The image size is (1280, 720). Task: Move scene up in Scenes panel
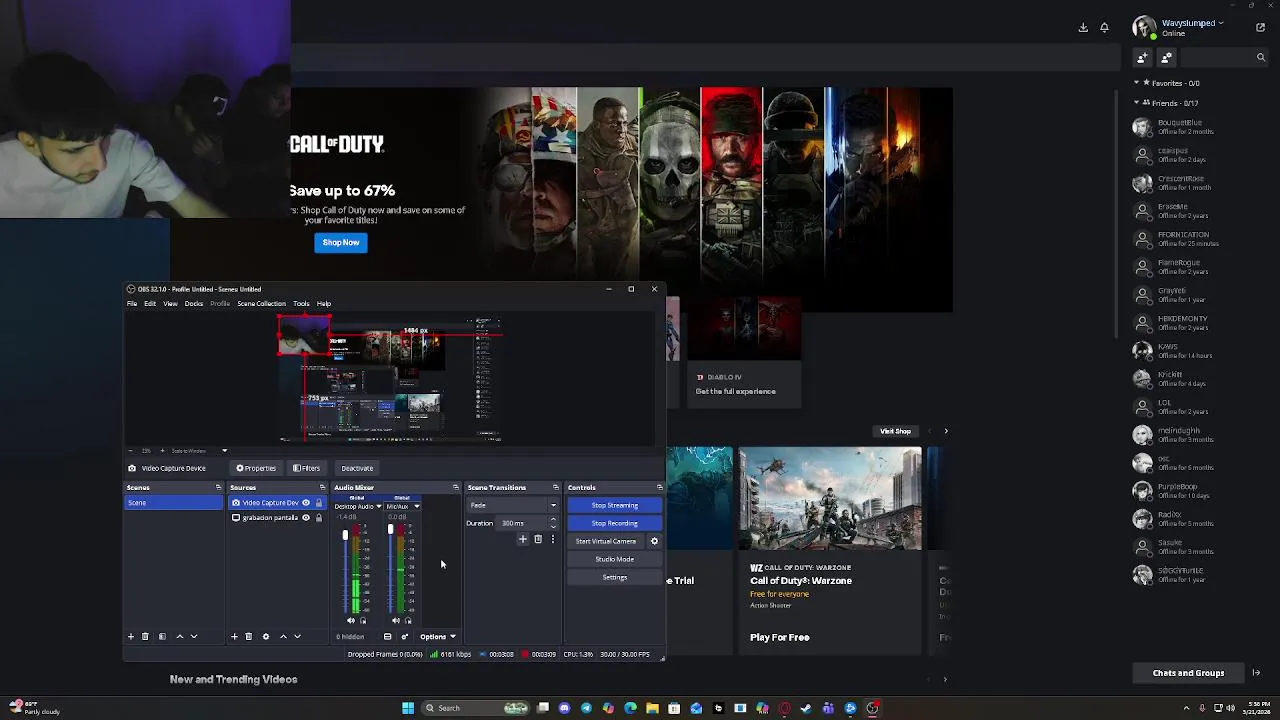tap(180, 636)
